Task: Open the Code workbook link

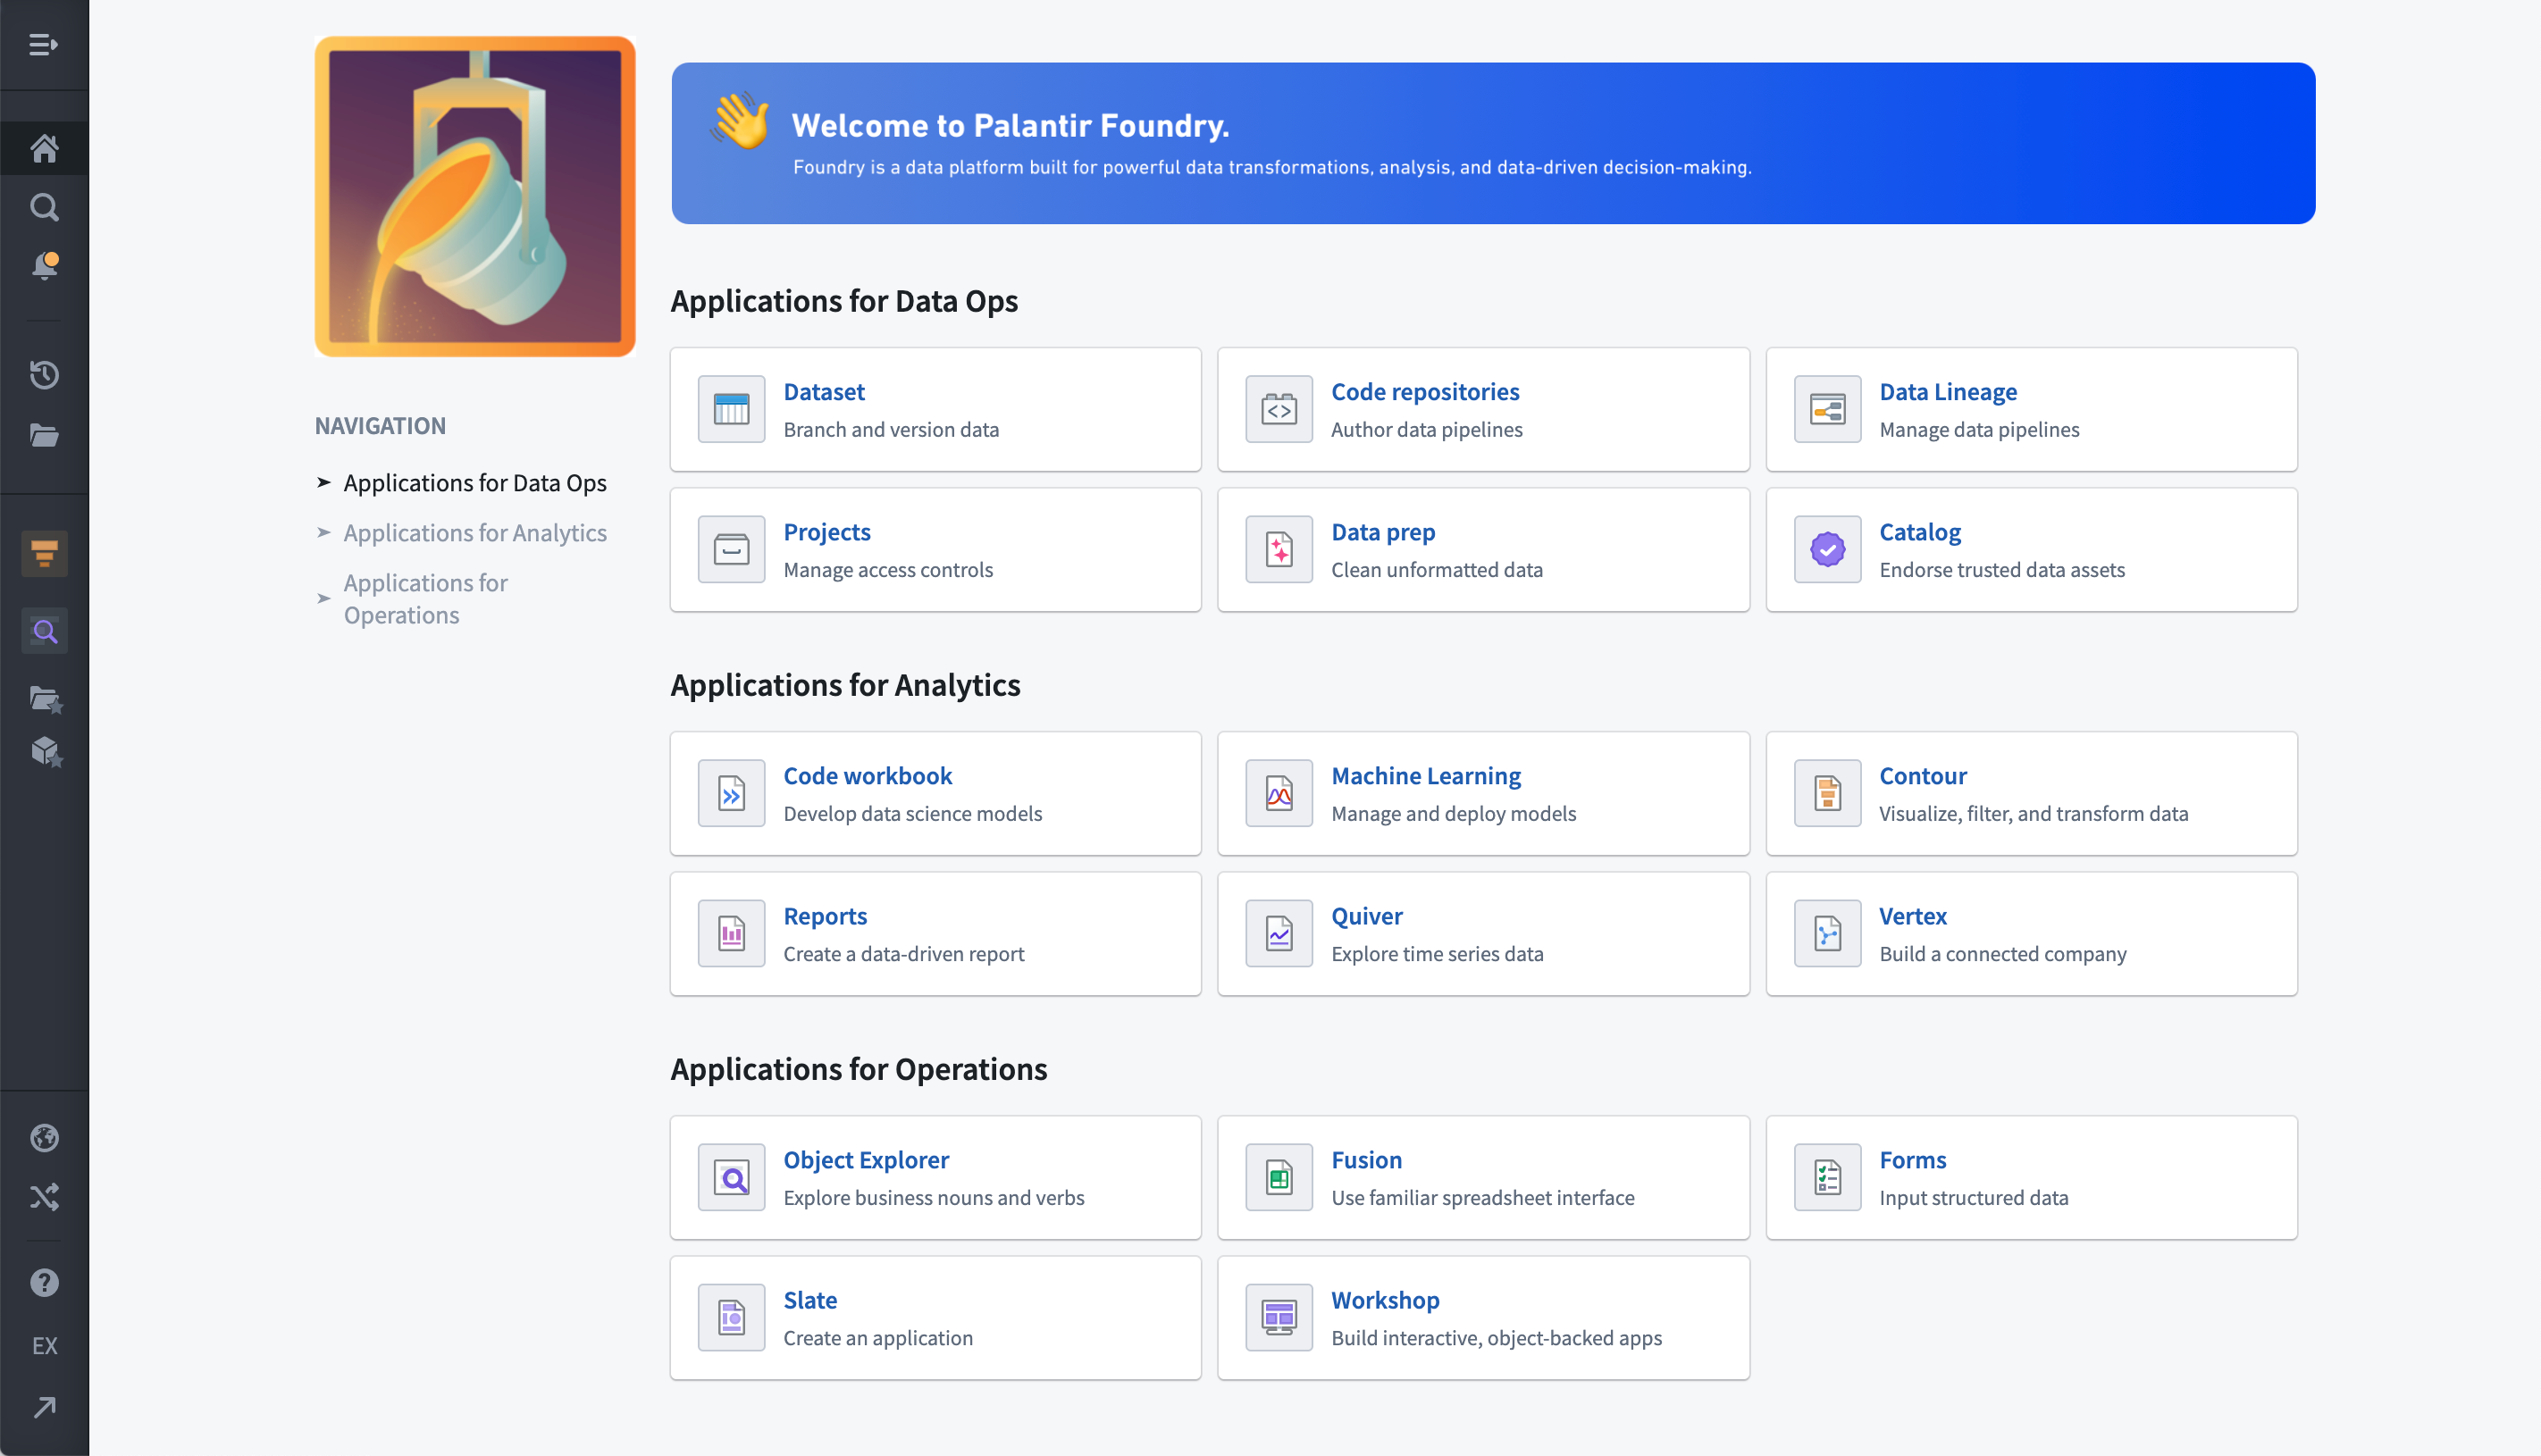Action: pos(868,775)
